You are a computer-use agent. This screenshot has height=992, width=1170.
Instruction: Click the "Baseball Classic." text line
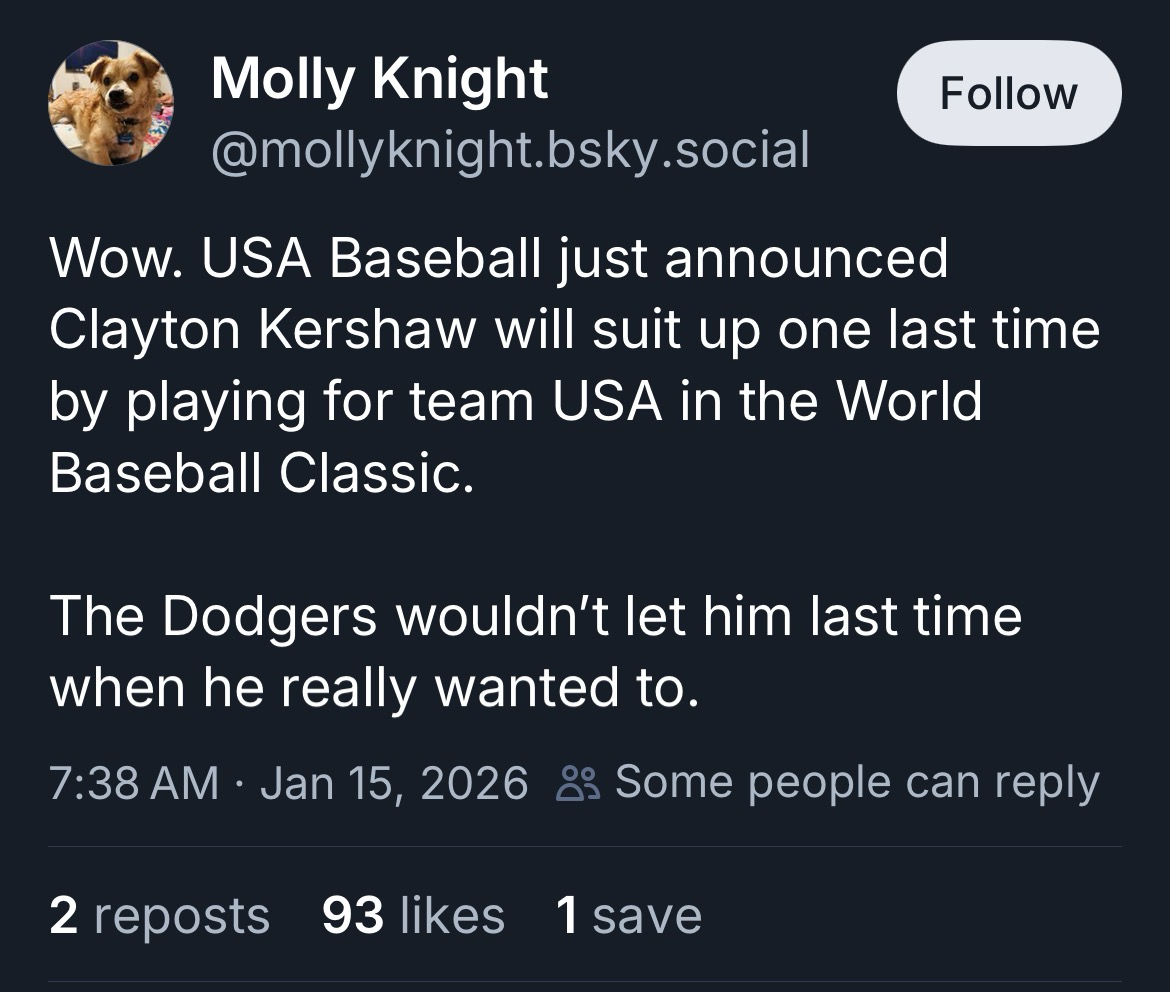tap(259, 472)
